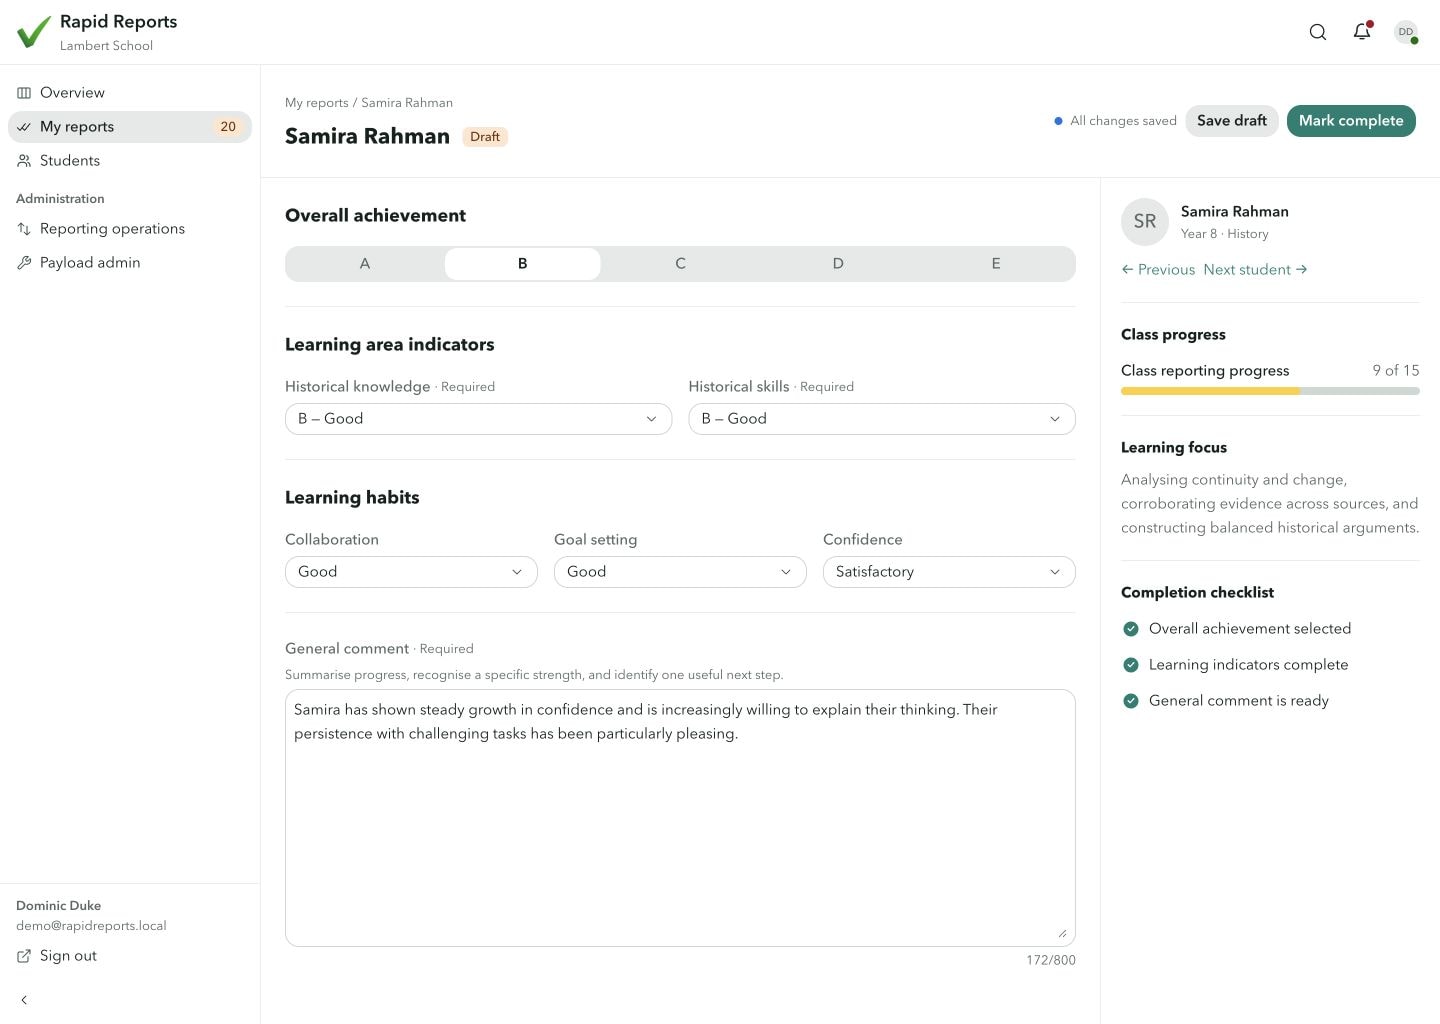Image resolution: width=1440 pixels, height=1024 pixels.
Task: Click the Overview sidebar icon
Action: (24, 93)
